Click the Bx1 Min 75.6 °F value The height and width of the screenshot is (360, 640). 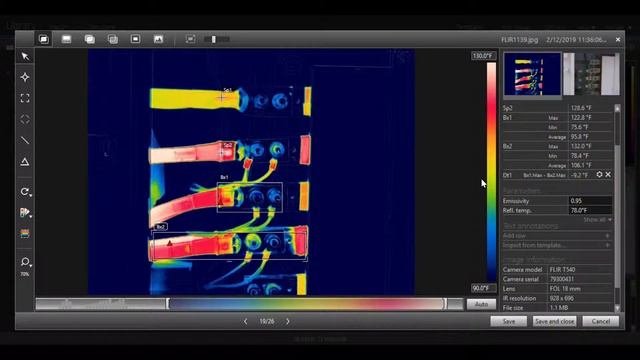coord(580,127)
